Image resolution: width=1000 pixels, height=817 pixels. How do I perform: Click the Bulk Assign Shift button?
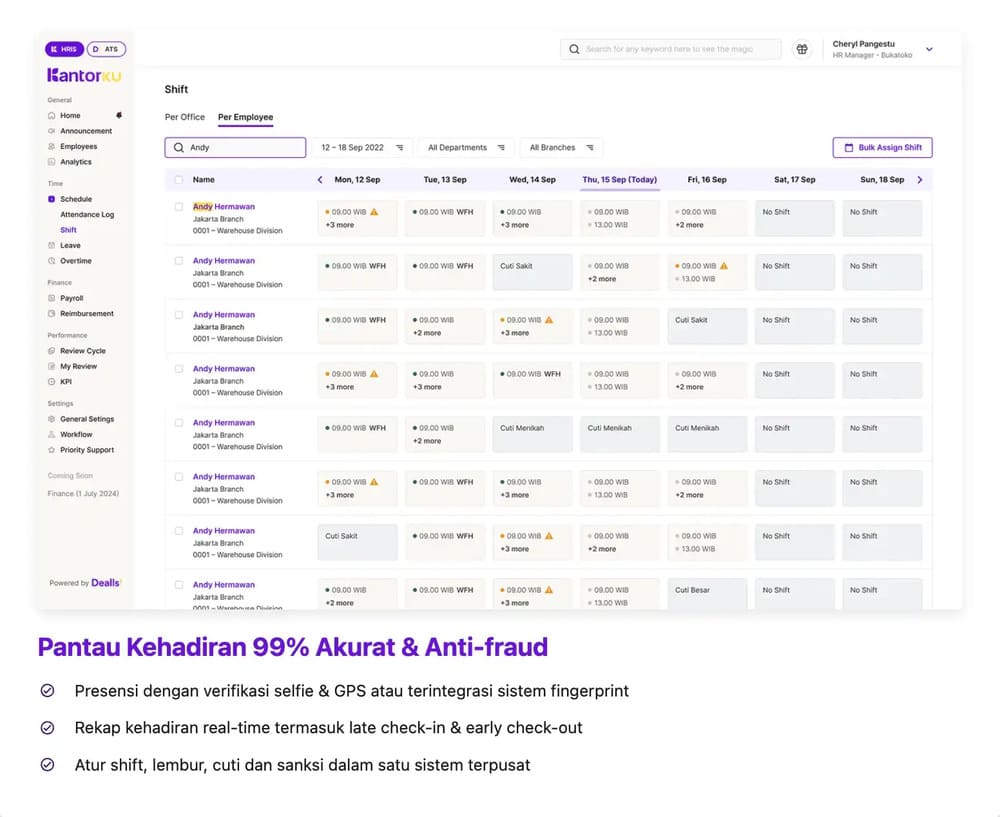[x=882, y=147]
